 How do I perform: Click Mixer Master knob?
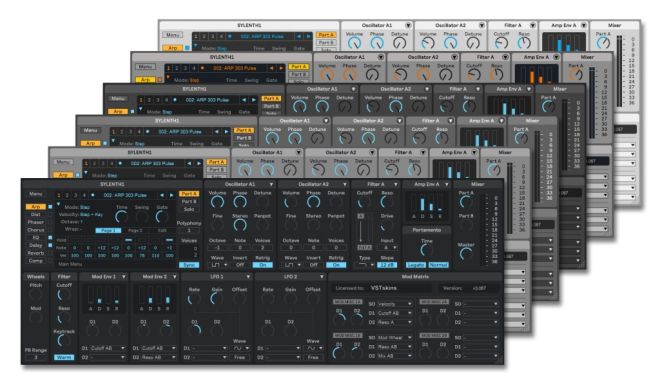click(x=466, y=254)
